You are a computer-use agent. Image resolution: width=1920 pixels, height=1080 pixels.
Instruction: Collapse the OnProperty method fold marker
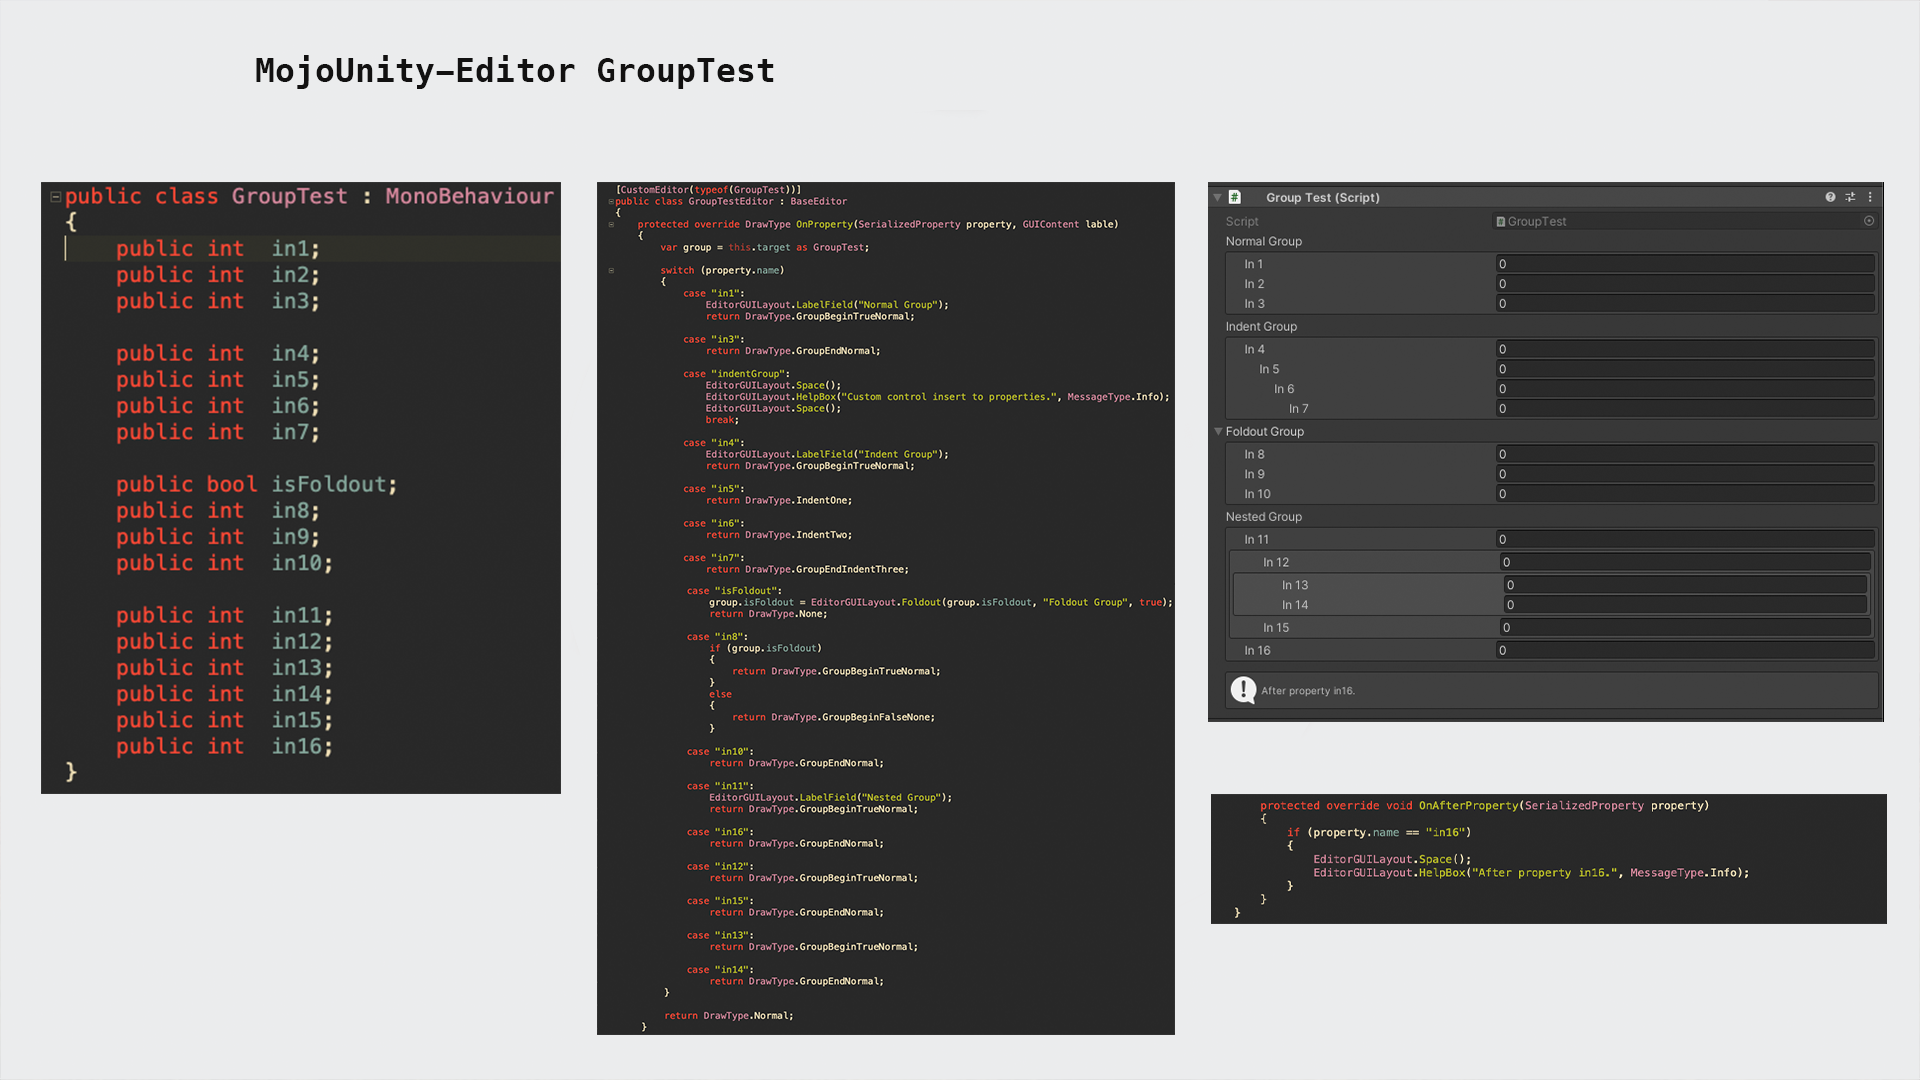[x=611, y=225]
